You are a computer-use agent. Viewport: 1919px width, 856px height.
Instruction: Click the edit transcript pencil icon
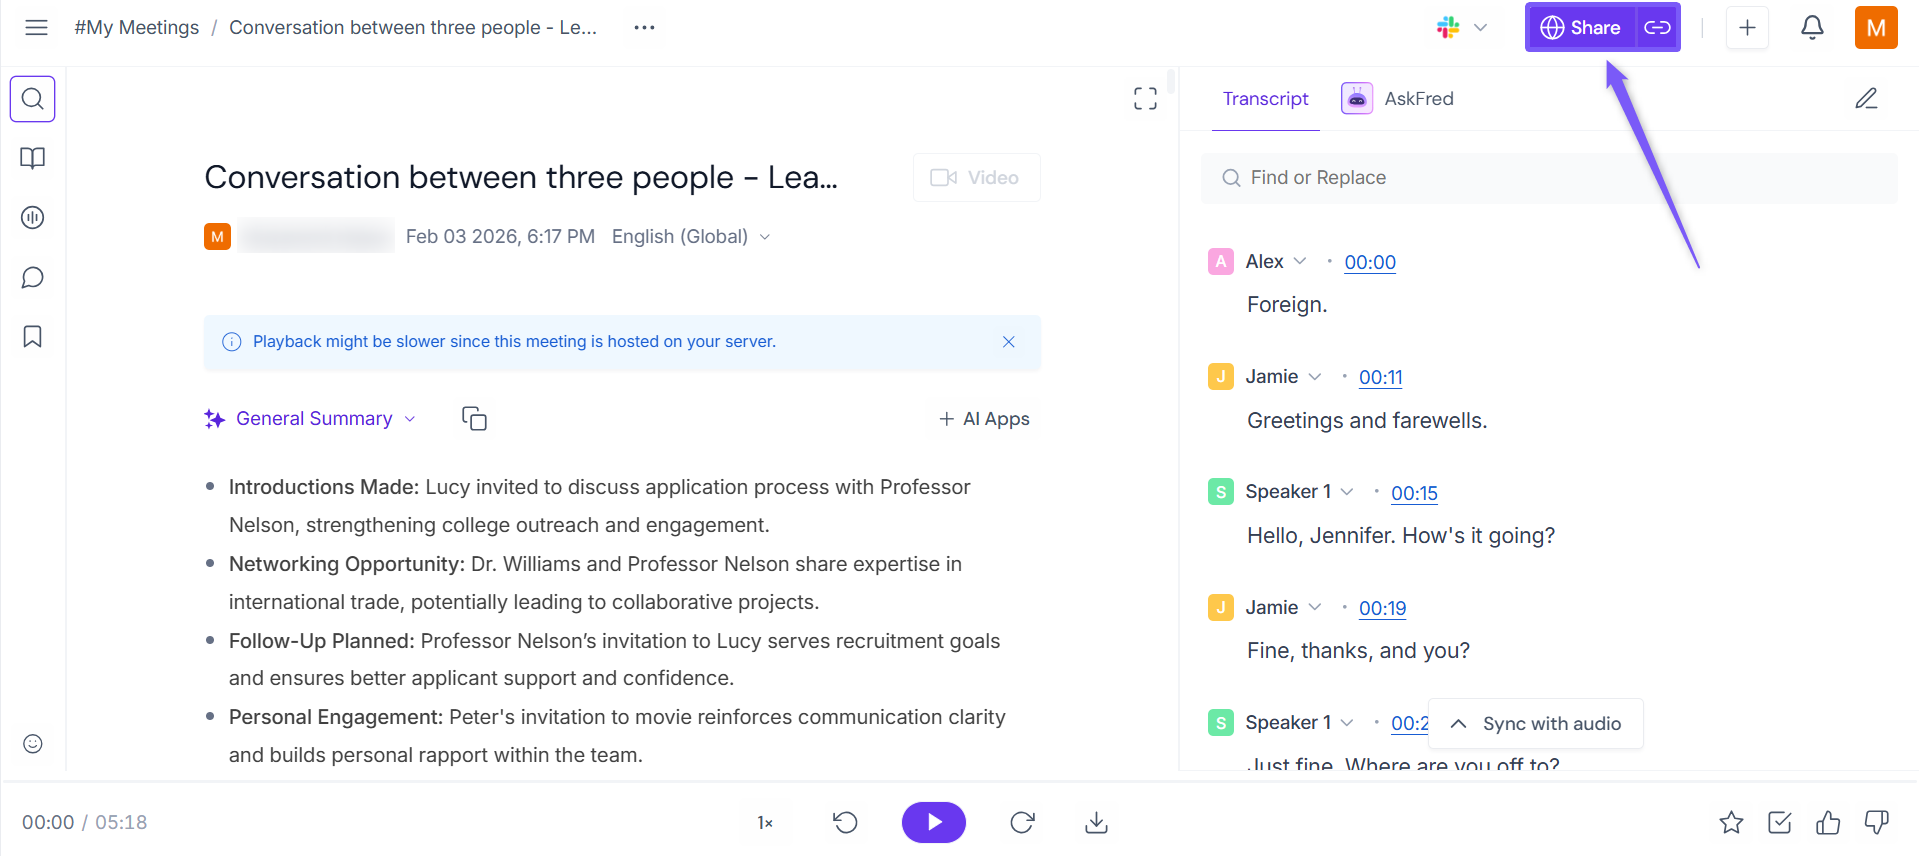(1866, 98)
